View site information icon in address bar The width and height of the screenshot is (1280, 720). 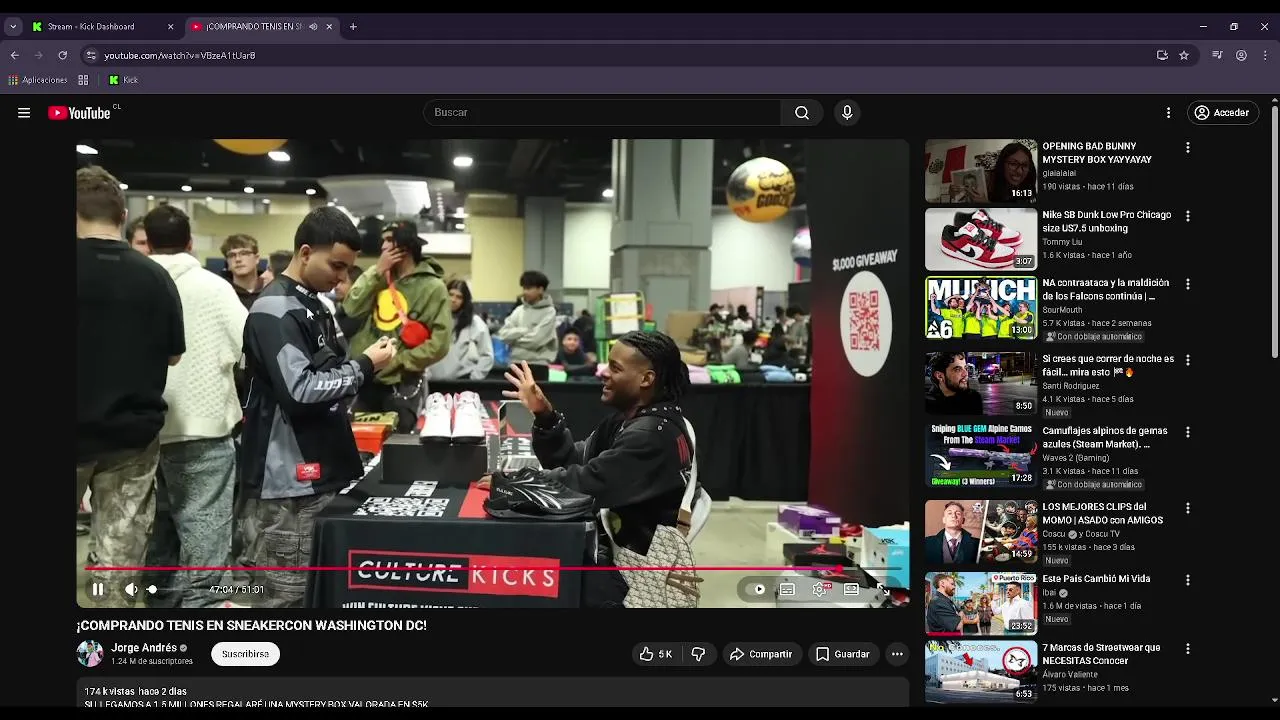[x=91, y=55]
